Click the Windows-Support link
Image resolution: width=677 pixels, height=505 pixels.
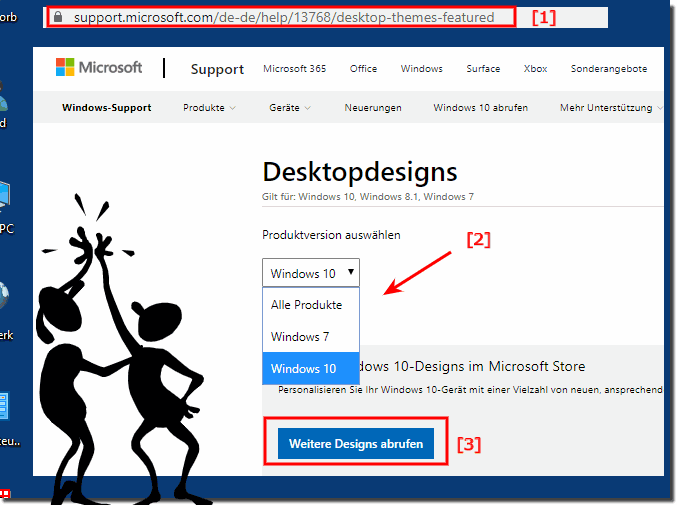click(107, 107)
